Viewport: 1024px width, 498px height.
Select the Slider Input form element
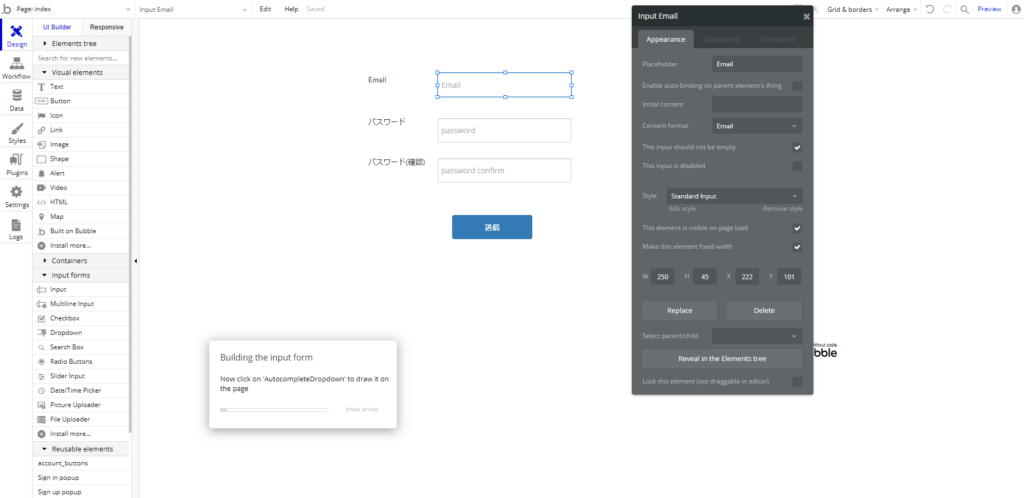[81, 376]
